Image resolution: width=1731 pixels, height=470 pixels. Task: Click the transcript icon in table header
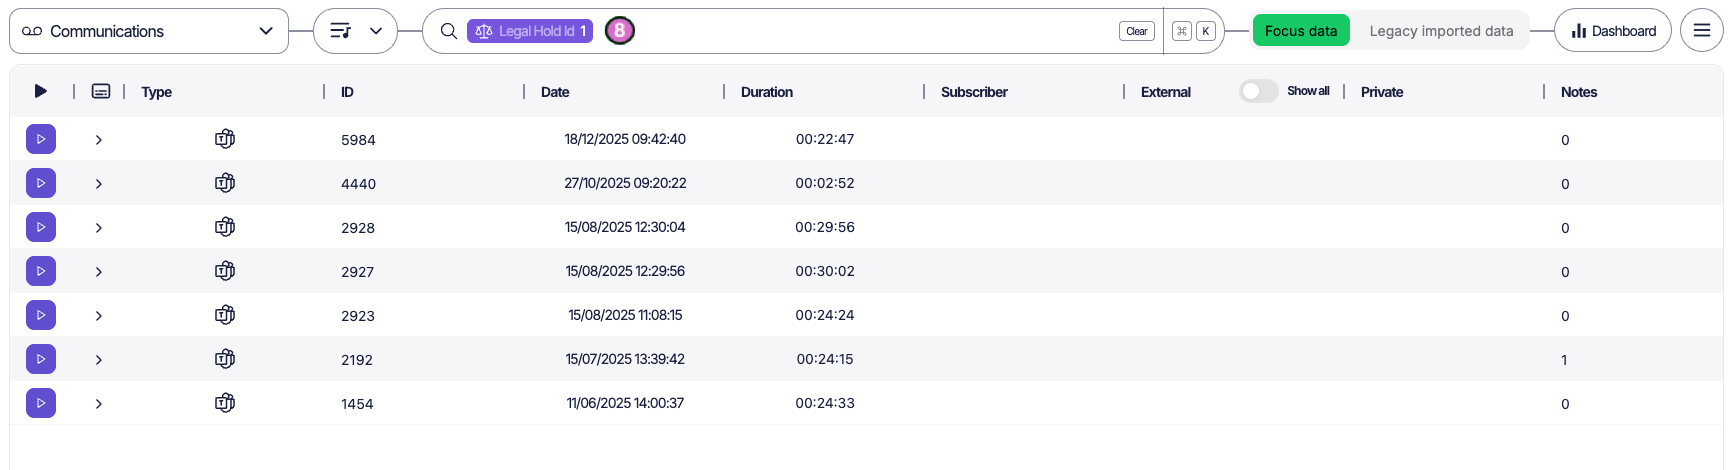point(101,91)
